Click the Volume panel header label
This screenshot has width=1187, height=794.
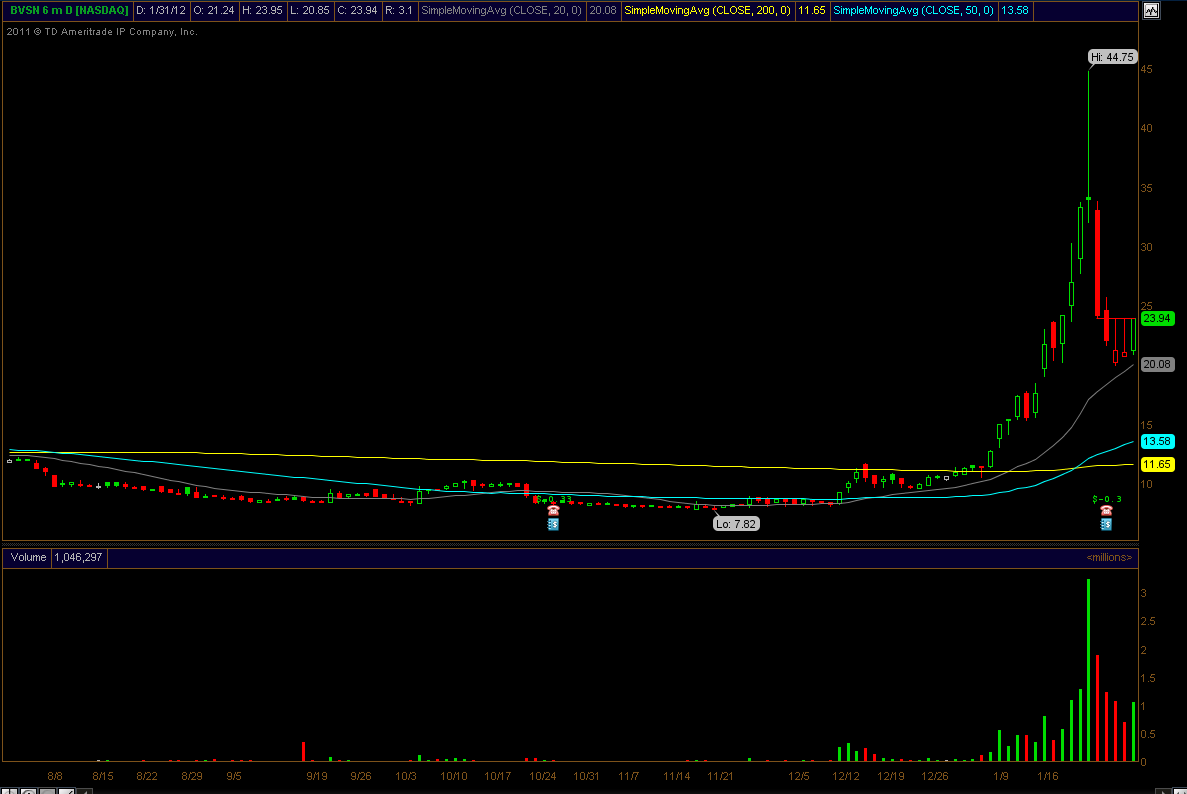(28, 557)
